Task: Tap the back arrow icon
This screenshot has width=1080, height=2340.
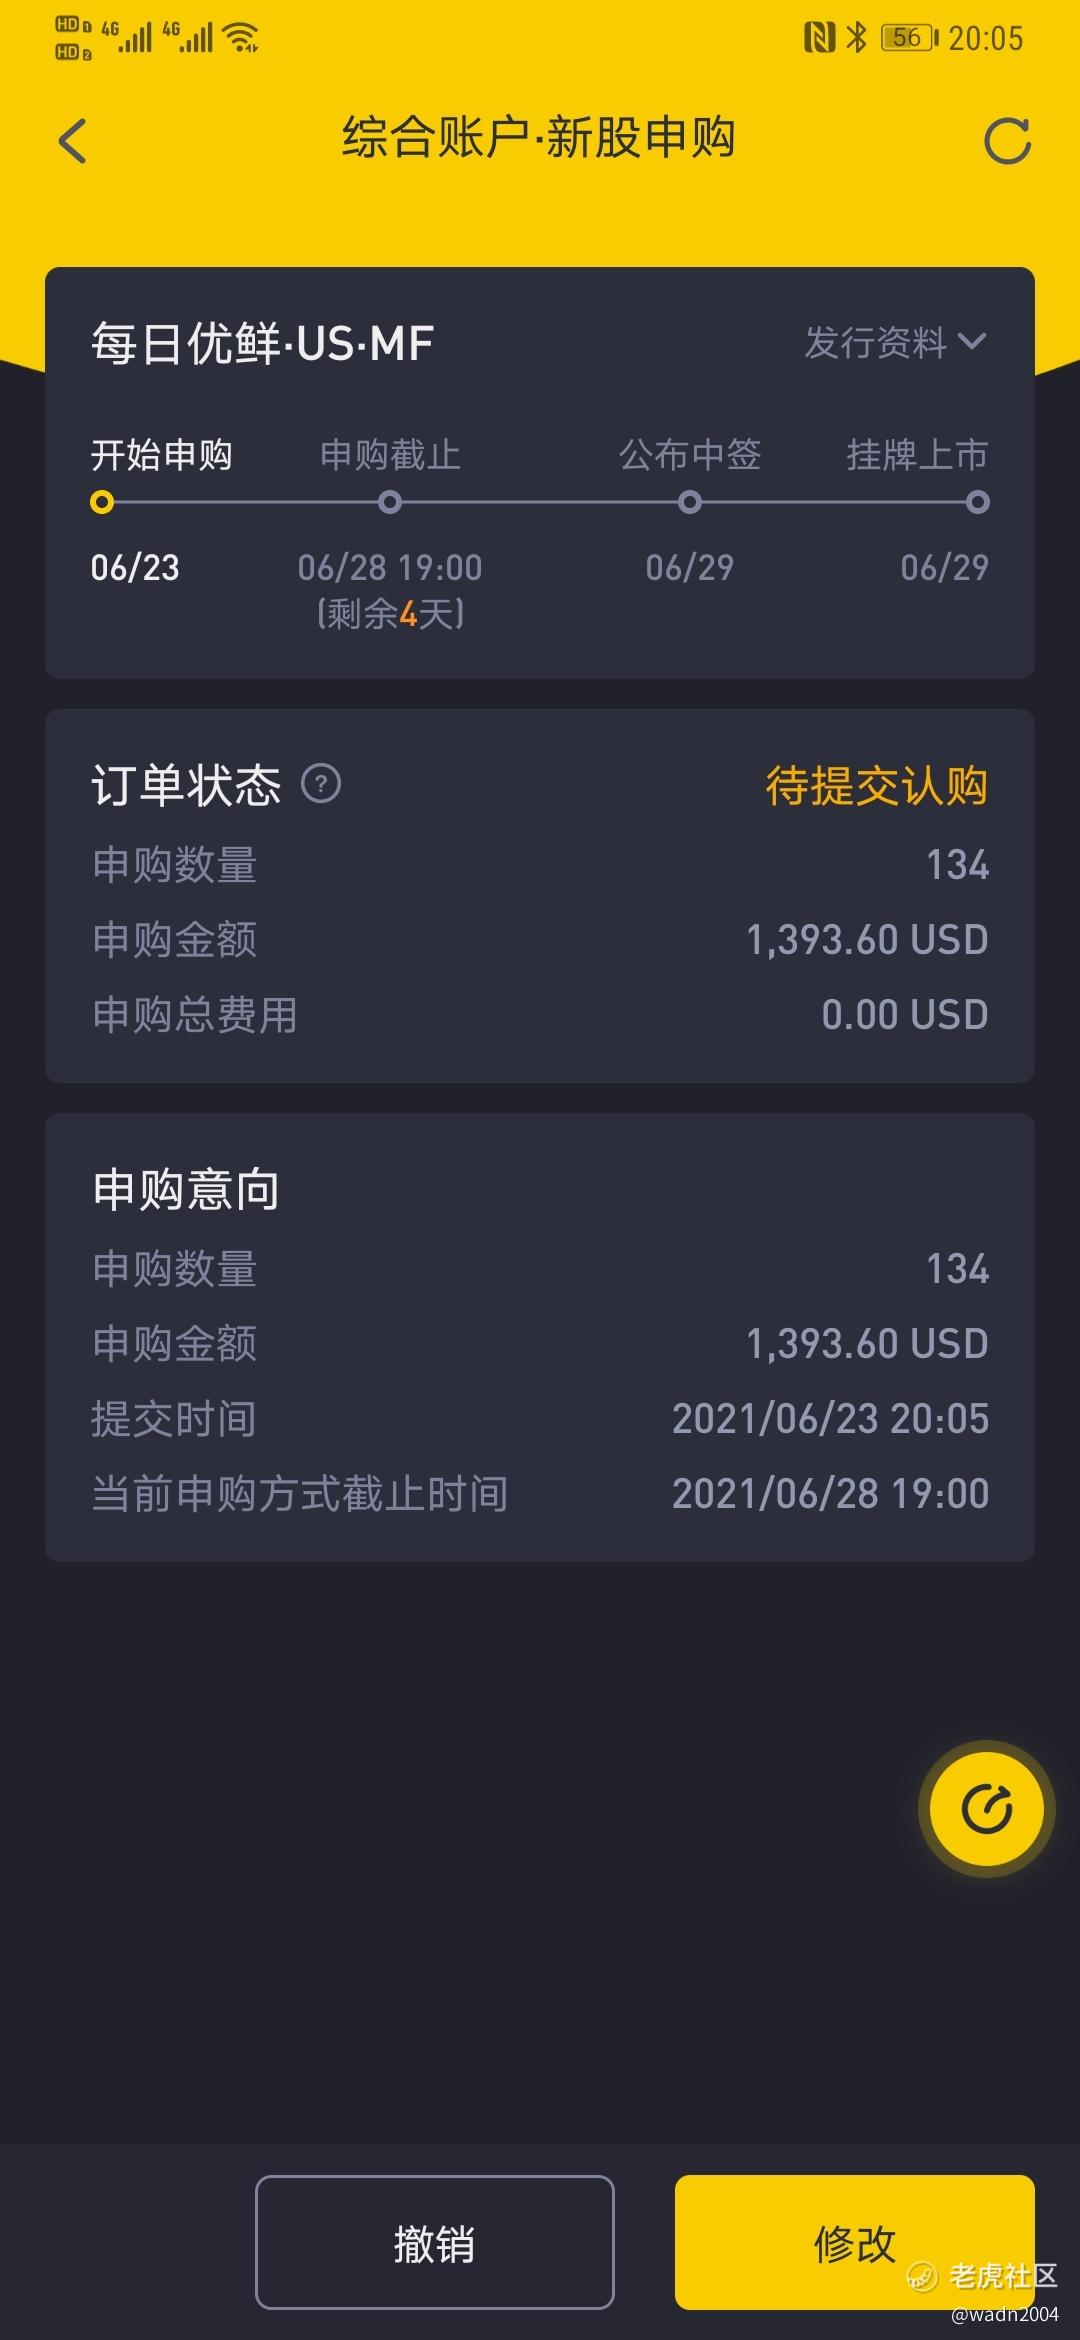Action: tap(73, 140)
